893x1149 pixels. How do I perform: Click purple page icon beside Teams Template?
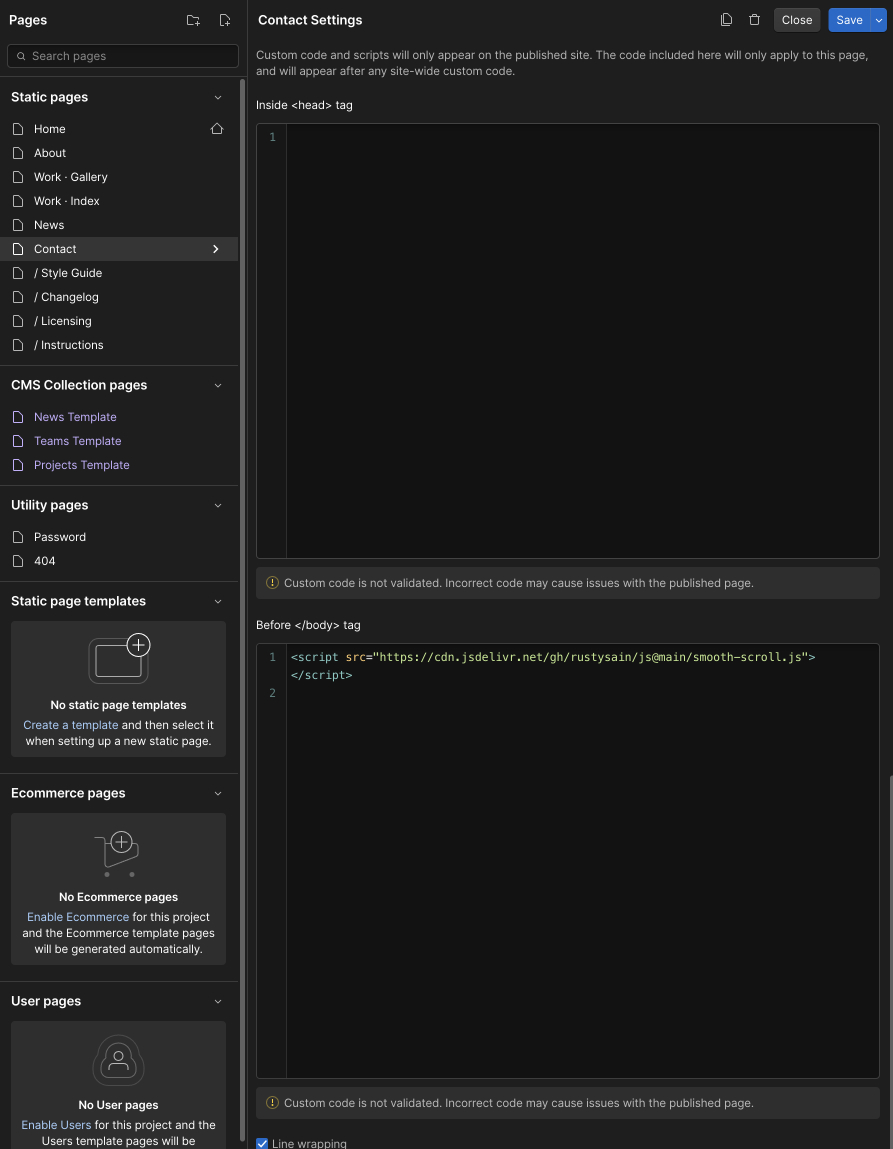click(x=18, y=441)
